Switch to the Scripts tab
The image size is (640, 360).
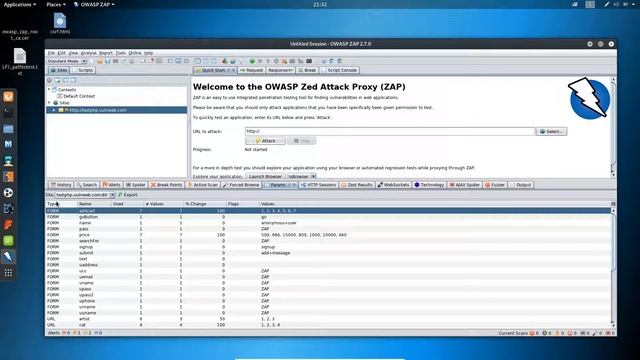pos(83,70)
